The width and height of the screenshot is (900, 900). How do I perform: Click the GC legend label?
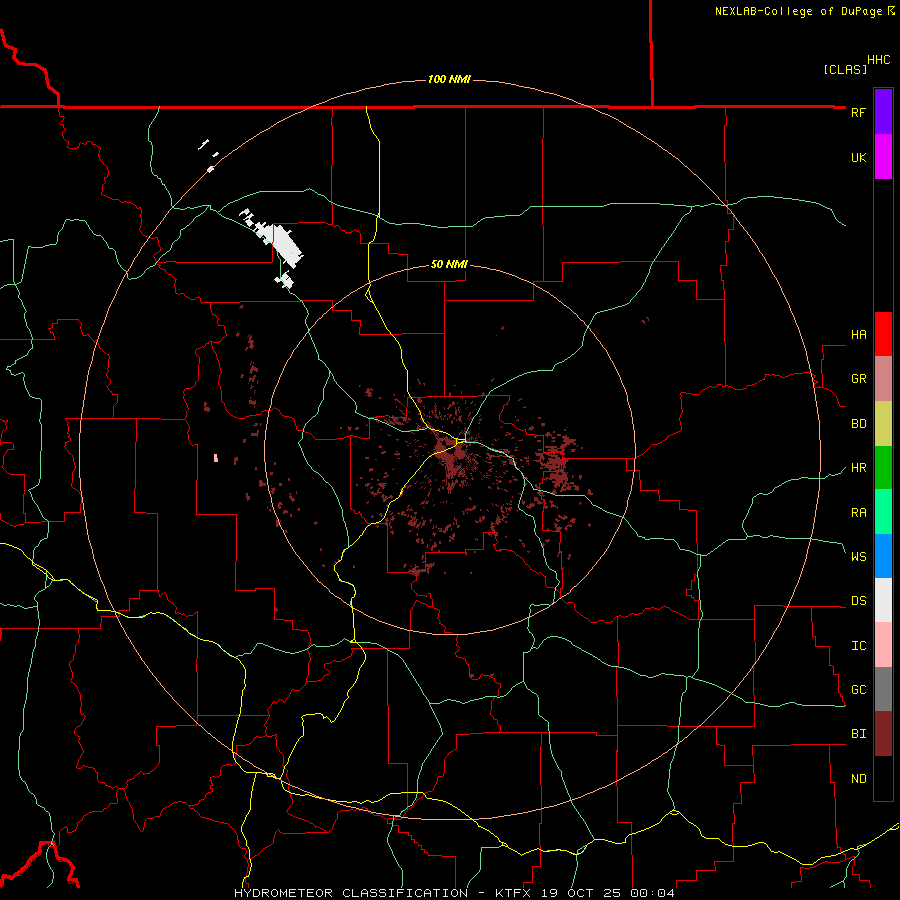pos(858,689)
